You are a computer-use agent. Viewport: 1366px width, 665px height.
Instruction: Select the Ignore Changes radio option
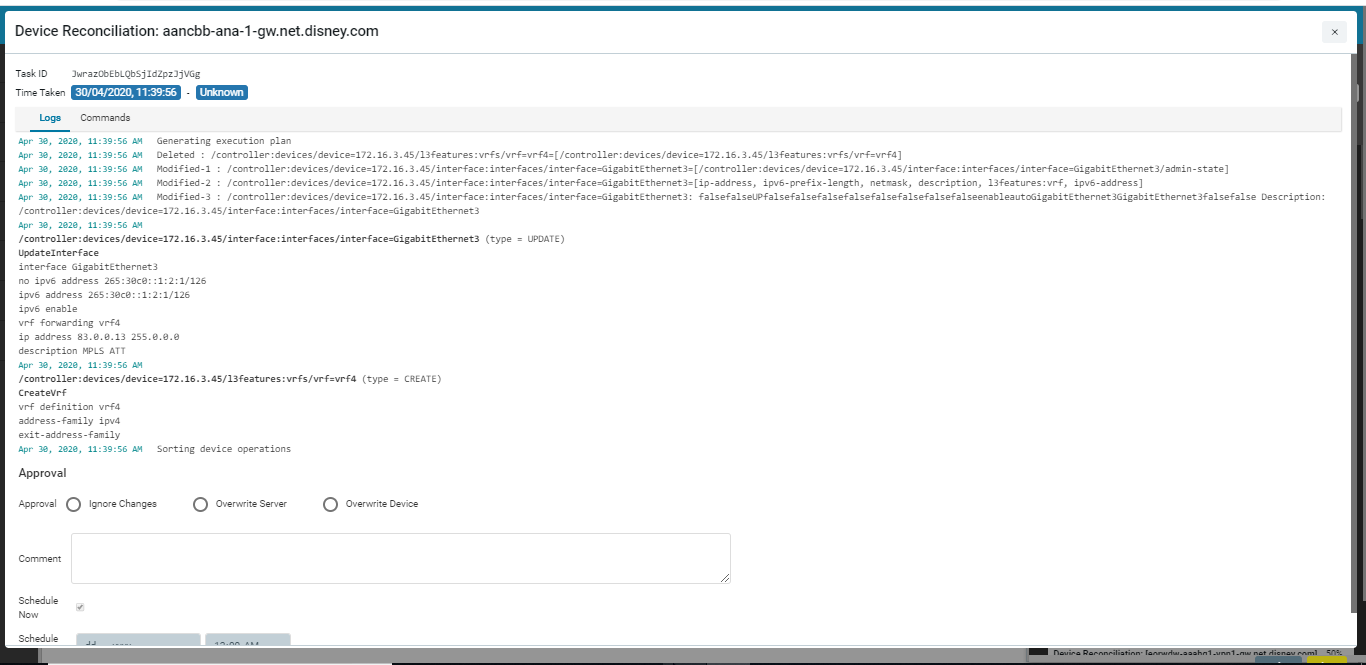pos(73,504)
